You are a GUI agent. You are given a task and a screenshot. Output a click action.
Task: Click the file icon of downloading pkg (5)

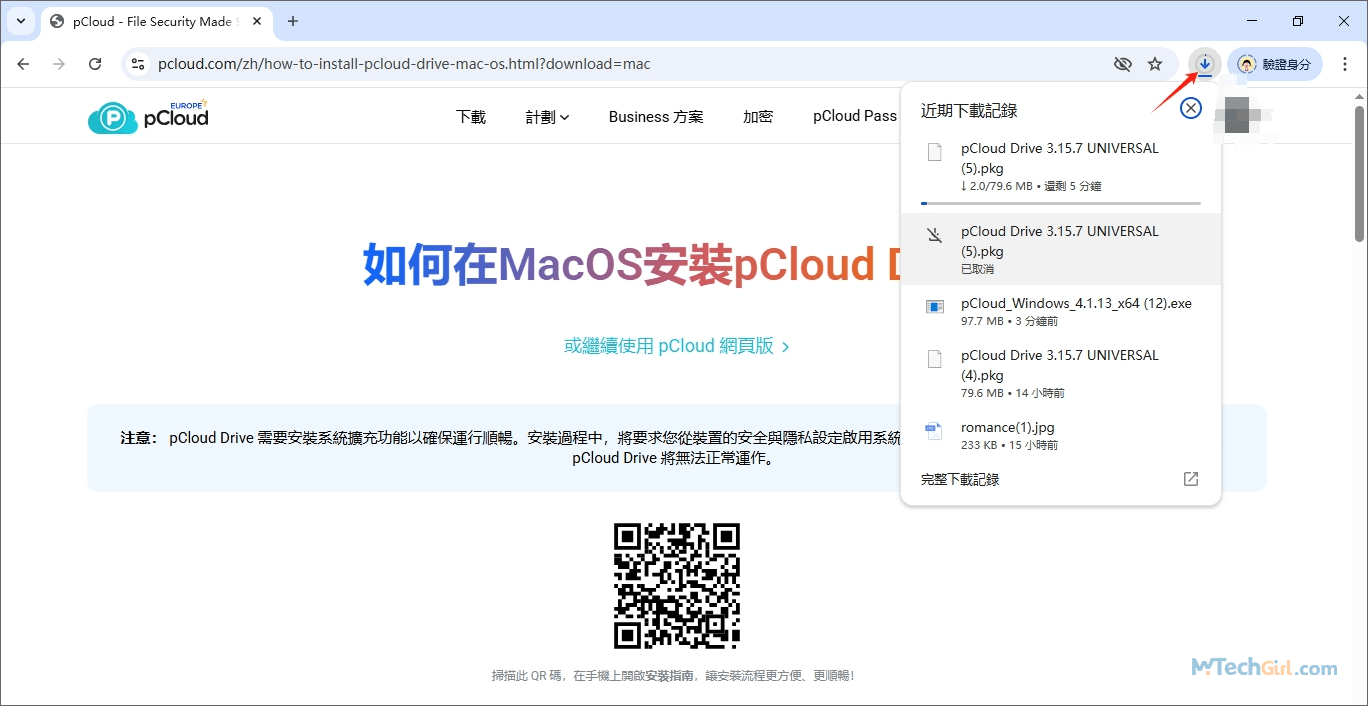[935, 152]
